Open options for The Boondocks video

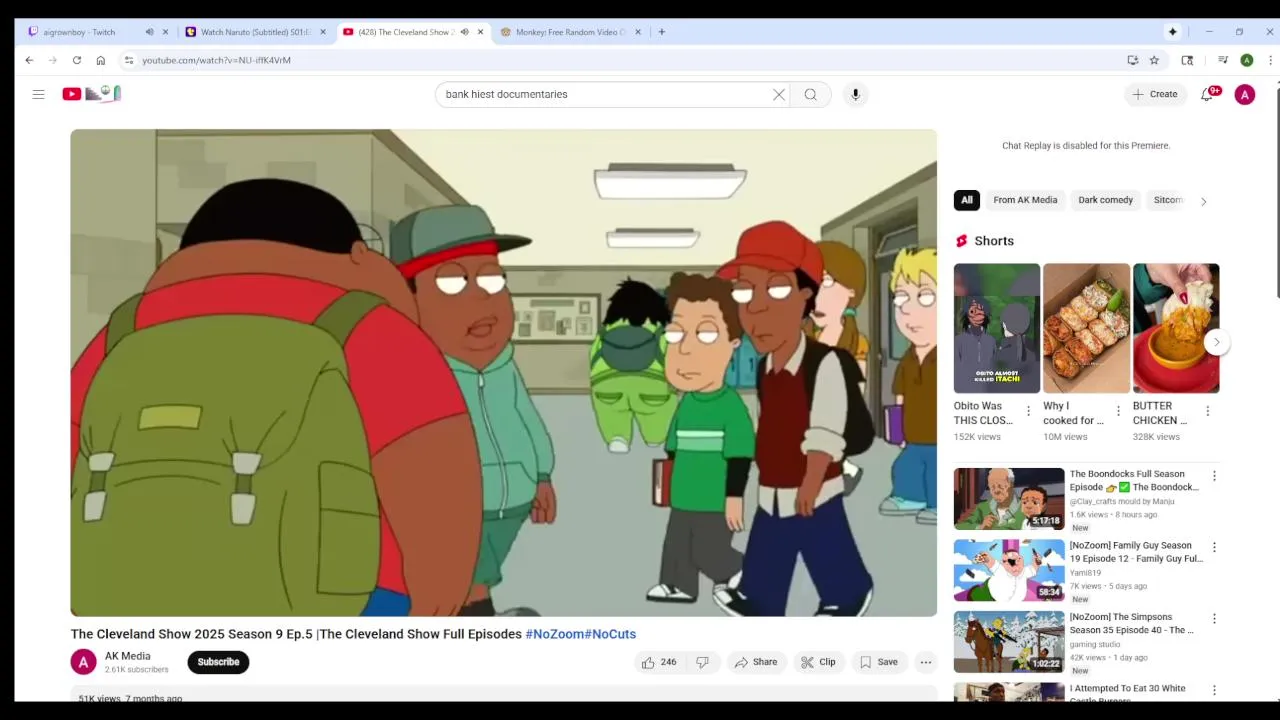point(1214,476)
